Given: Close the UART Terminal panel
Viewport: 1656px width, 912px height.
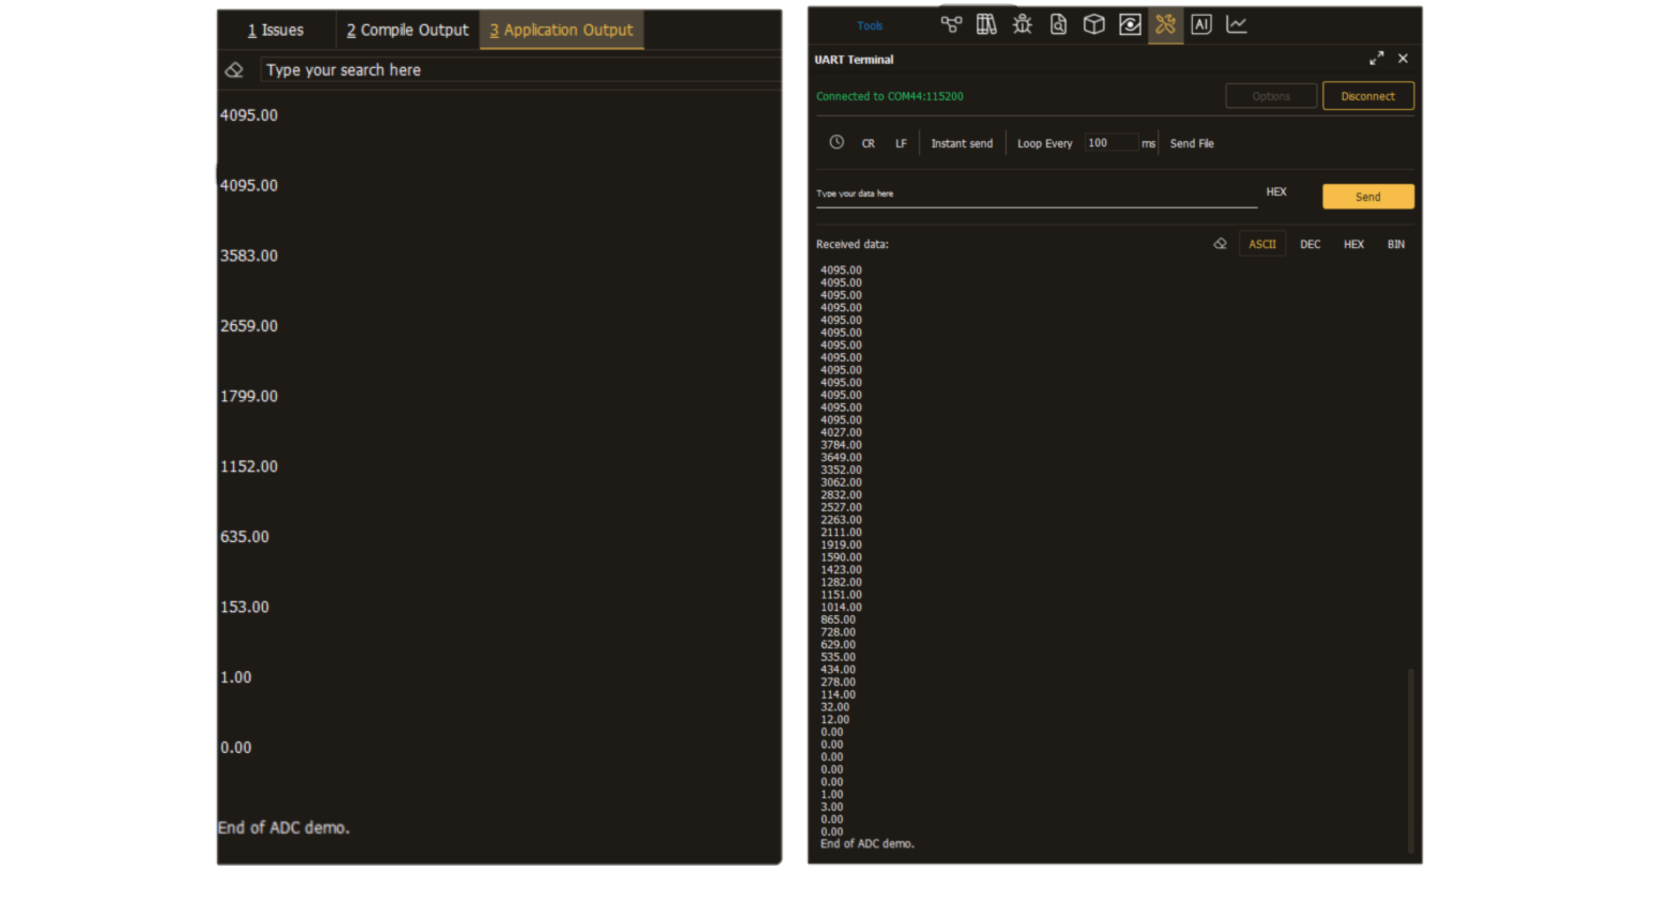Looking at the screenshot, I should tap(1403, 58).
